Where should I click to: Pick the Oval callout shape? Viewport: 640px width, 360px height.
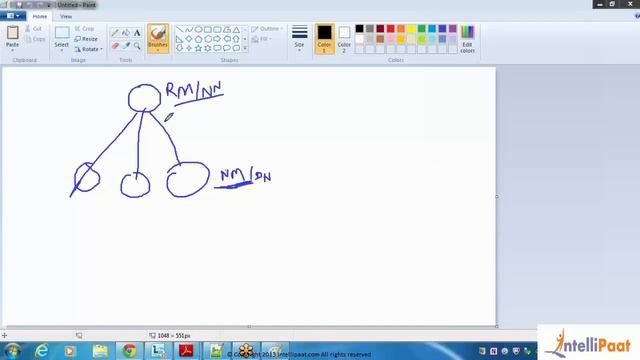[227, 48]
